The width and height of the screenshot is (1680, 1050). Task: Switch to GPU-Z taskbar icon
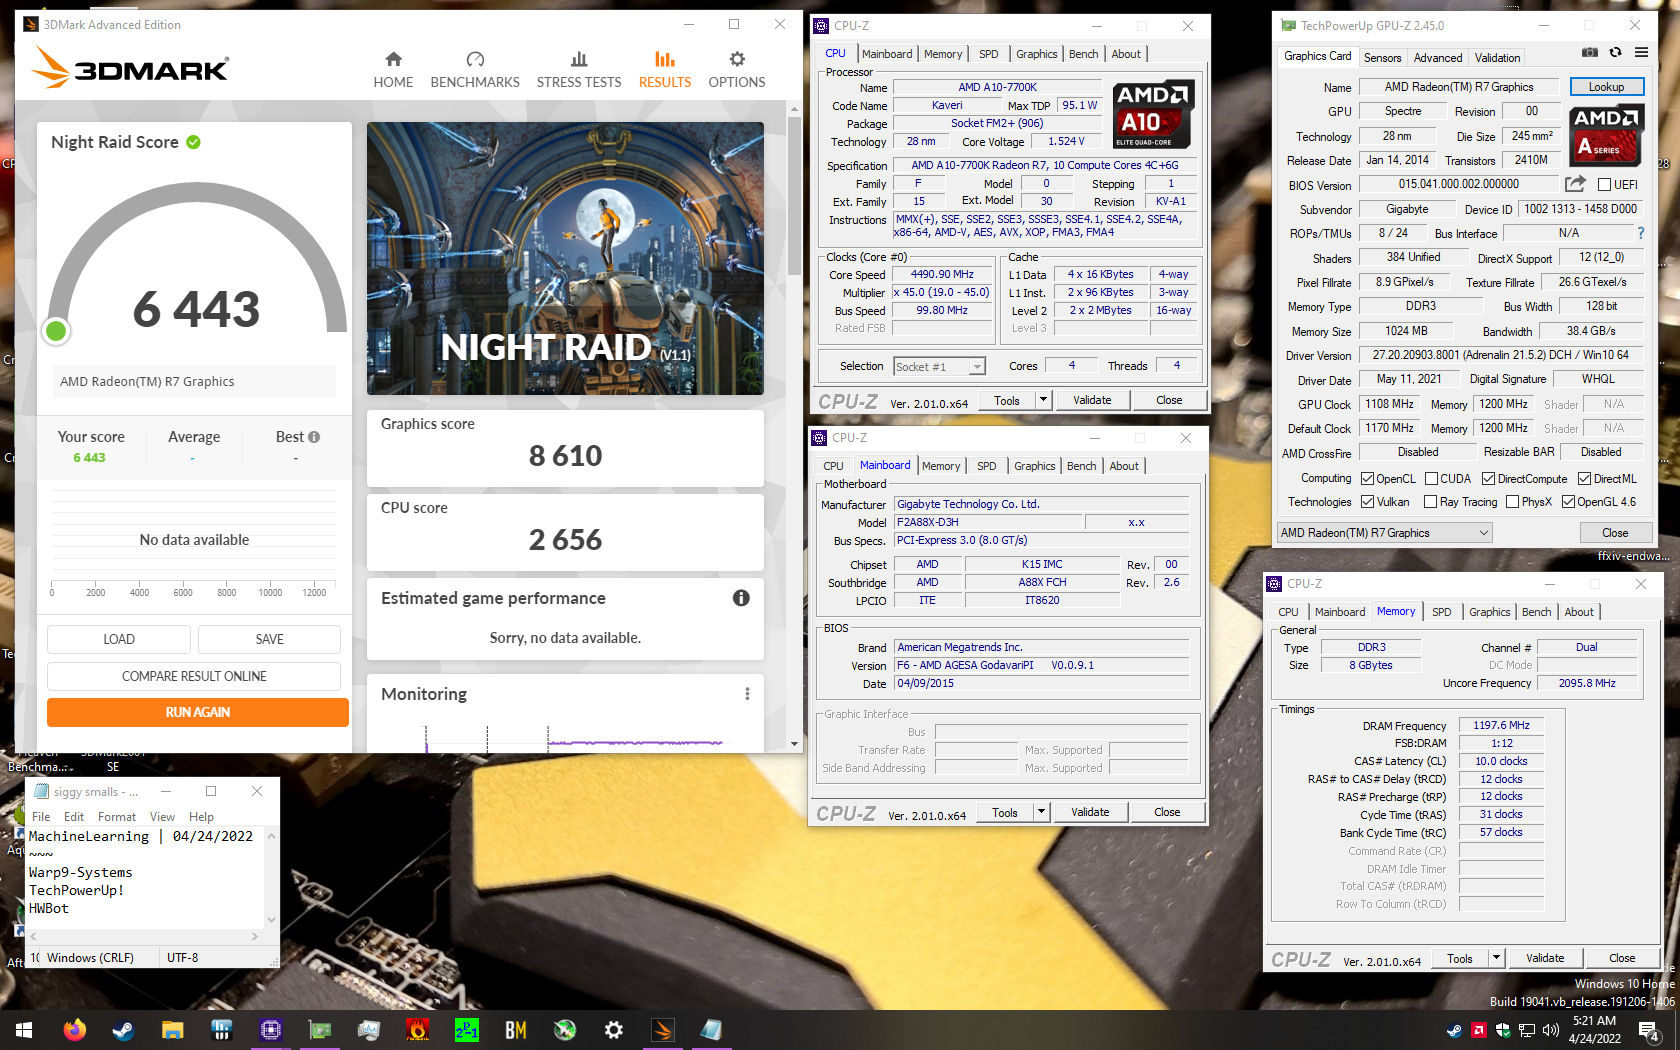(x=320, y=1030)
